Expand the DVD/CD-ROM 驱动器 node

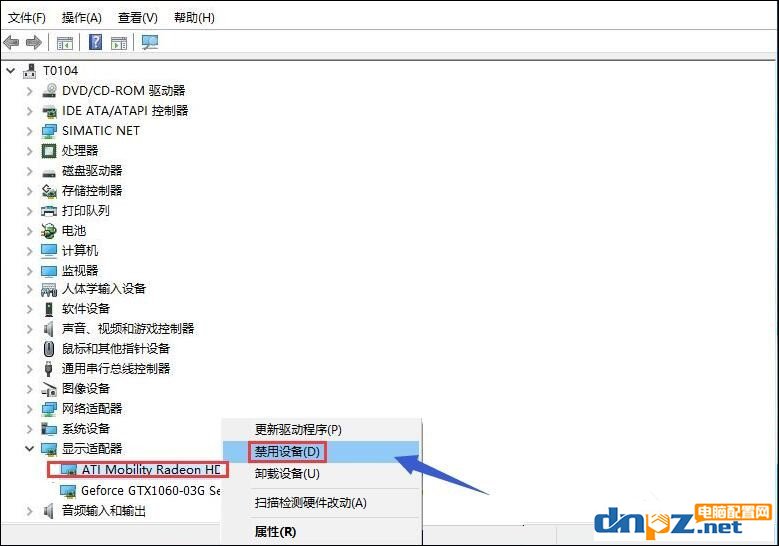pyautogui.click(x=29, y=91)
